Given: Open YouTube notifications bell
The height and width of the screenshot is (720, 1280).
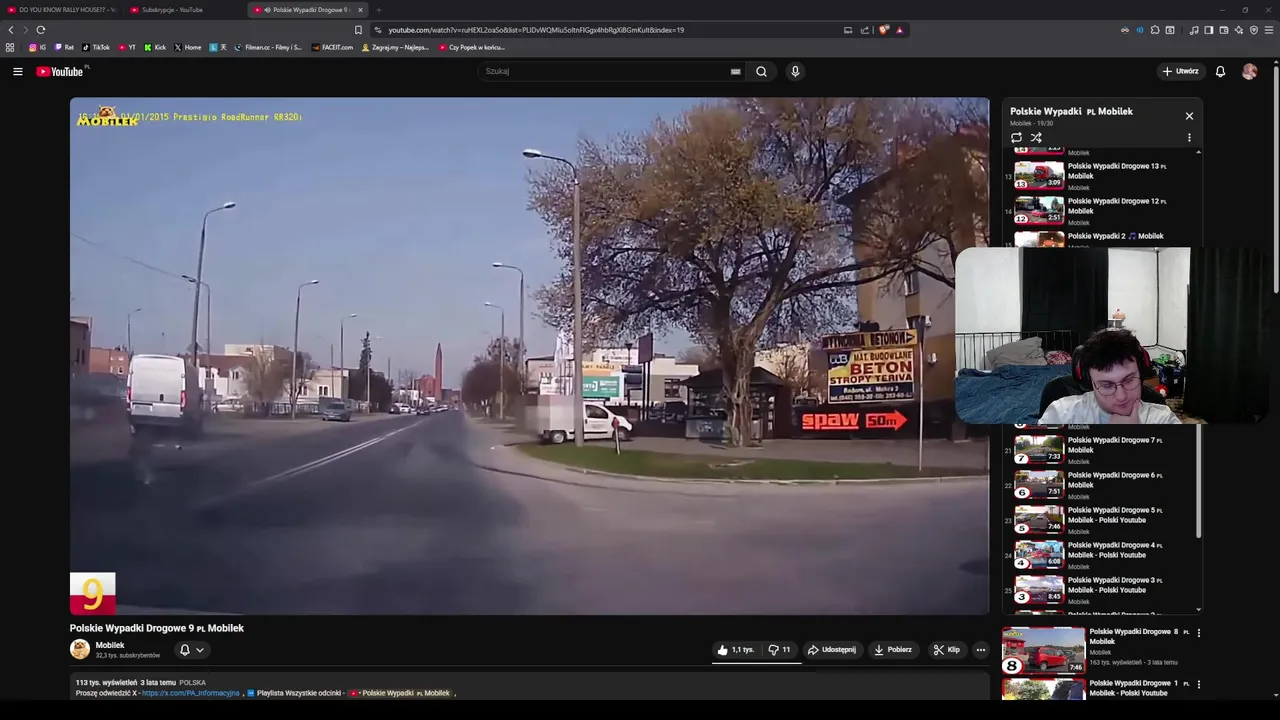Looking at the screenshot, I should tap(1220, 71).
